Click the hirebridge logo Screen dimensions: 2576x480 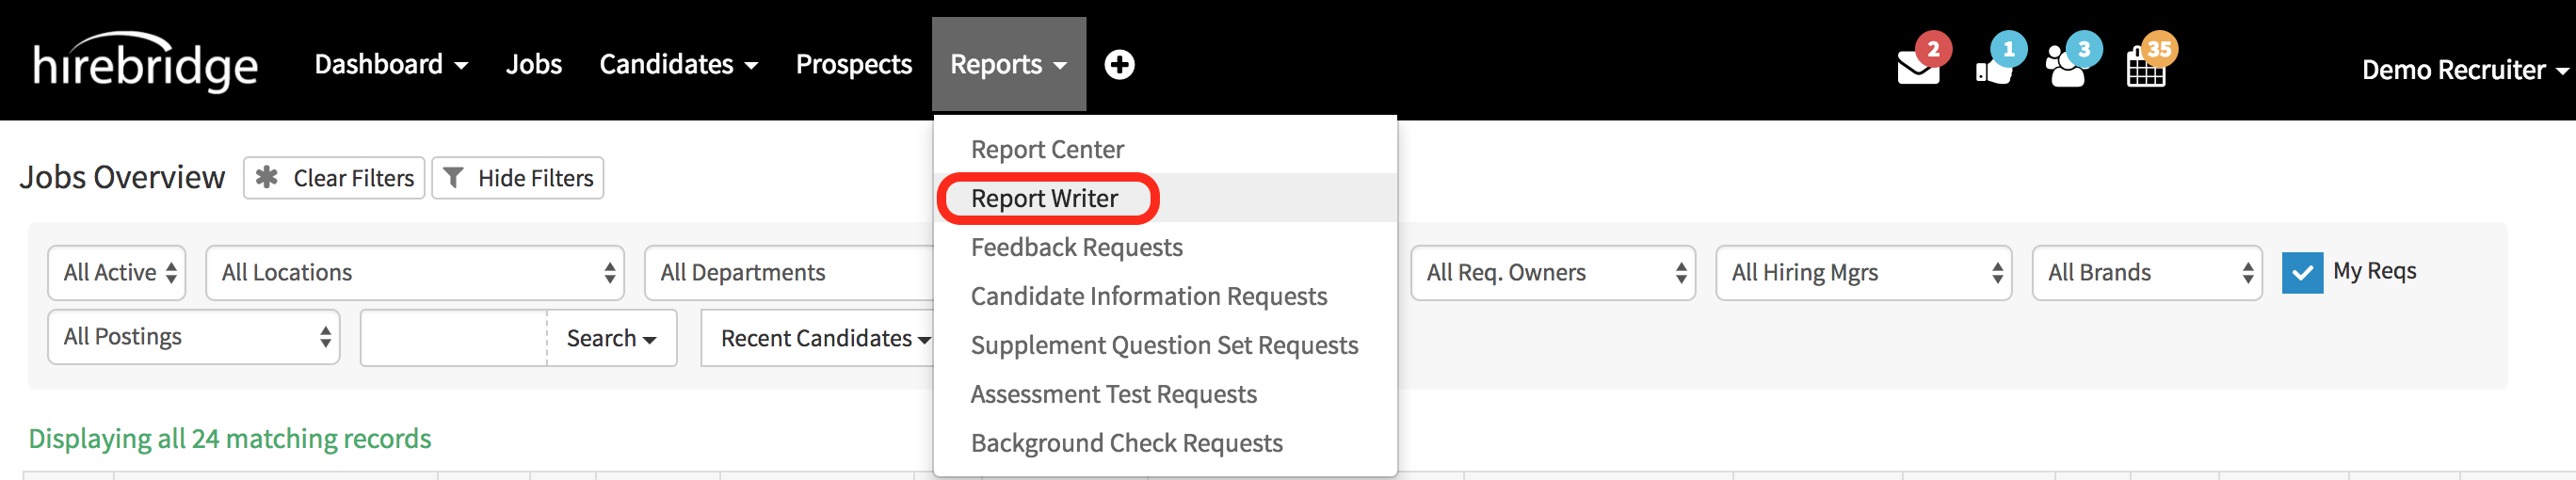[145, 63]
